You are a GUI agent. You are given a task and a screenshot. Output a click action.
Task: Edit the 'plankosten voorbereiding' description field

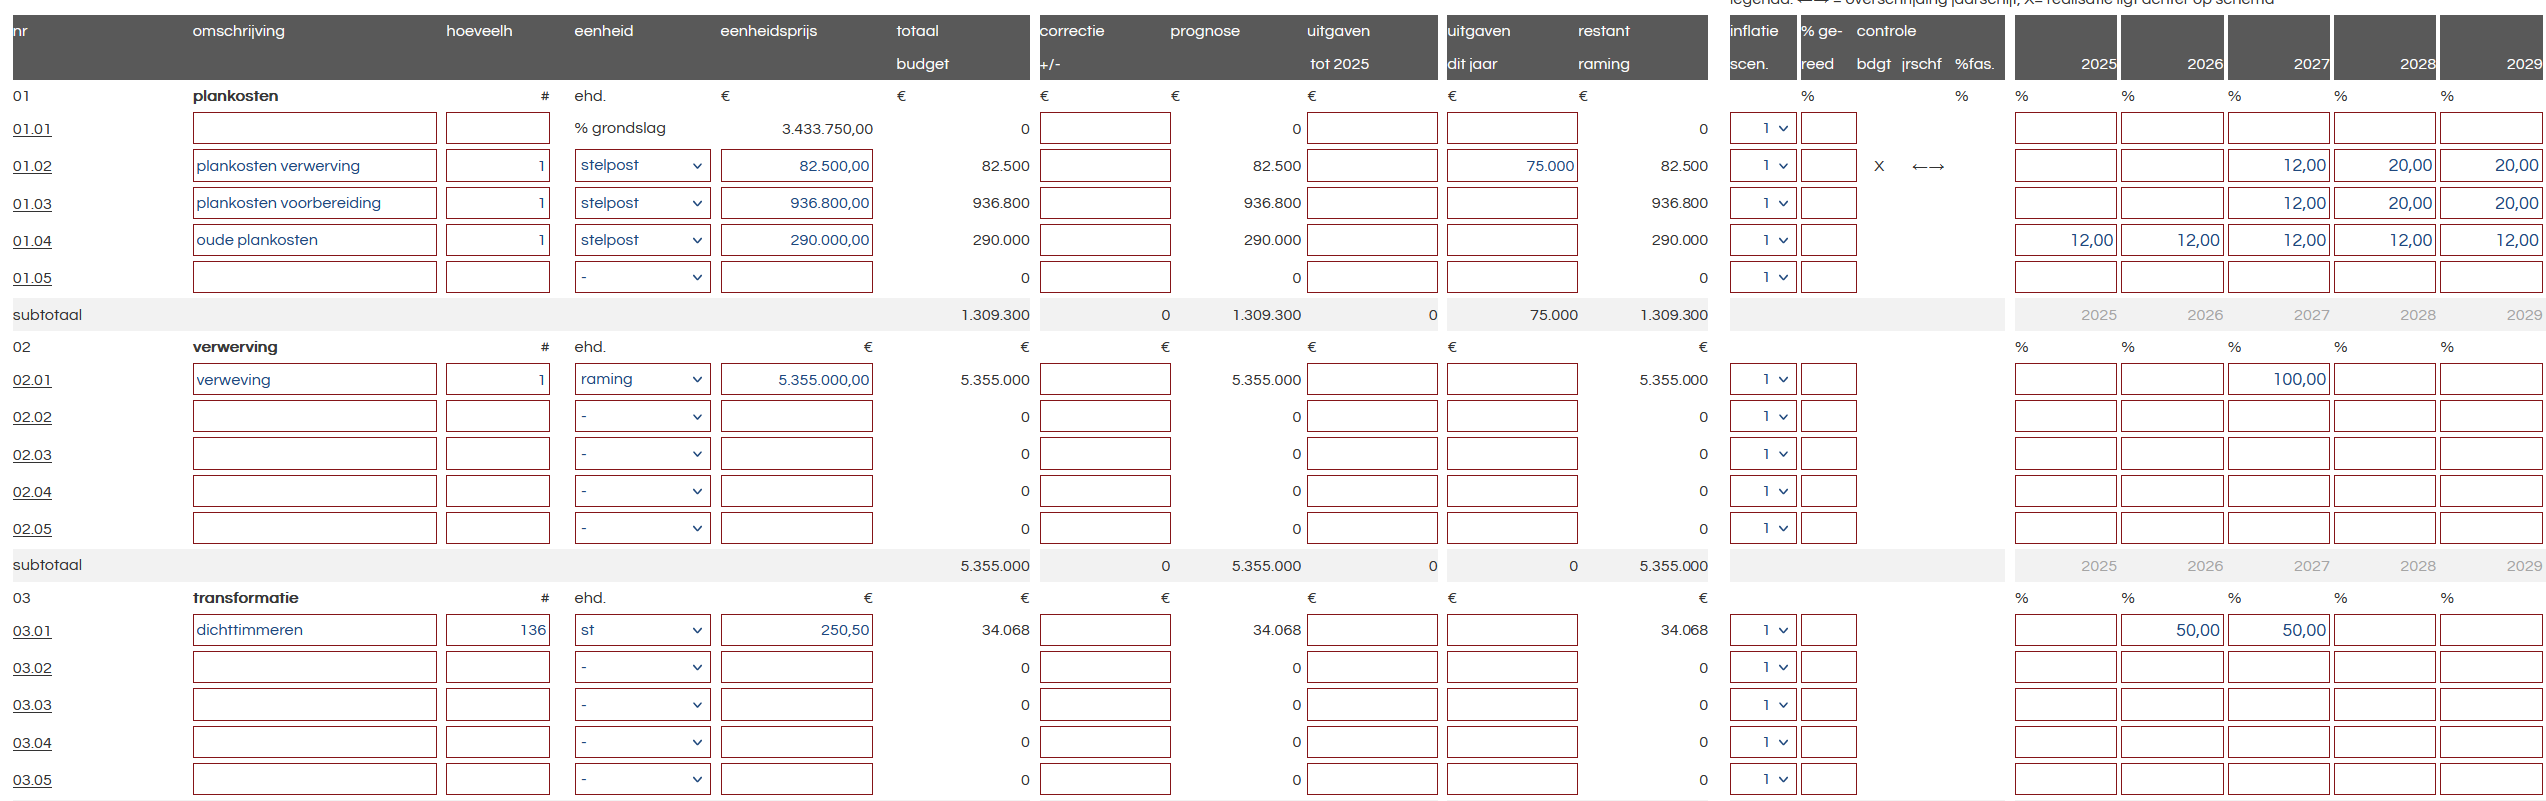tap(314, 203)
